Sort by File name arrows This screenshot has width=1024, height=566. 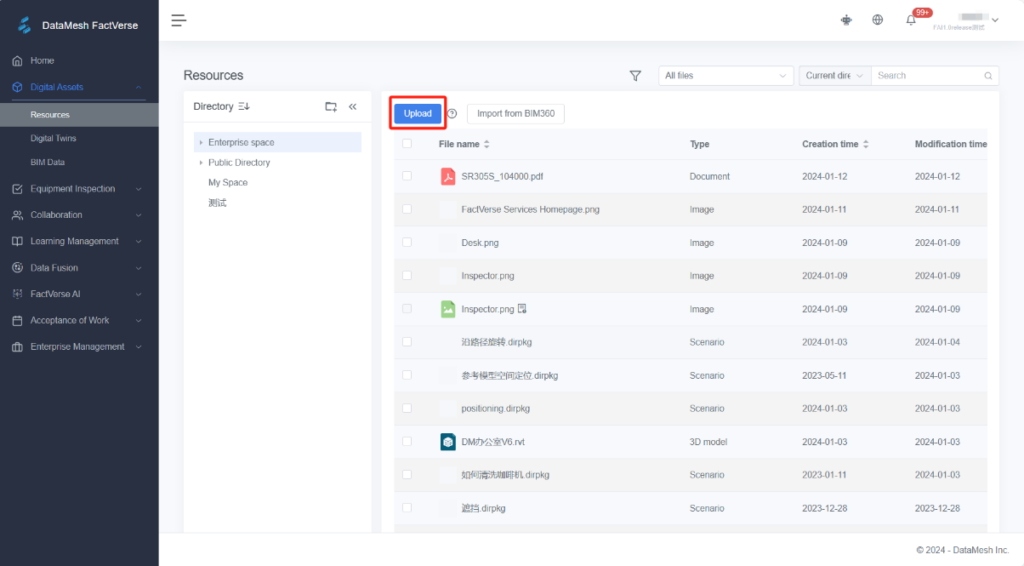[487, 144]
